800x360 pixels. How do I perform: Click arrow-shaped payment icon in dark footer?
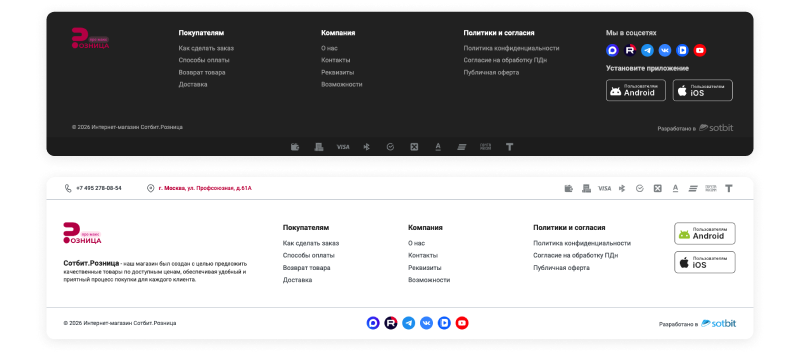[x=366, y=147]
